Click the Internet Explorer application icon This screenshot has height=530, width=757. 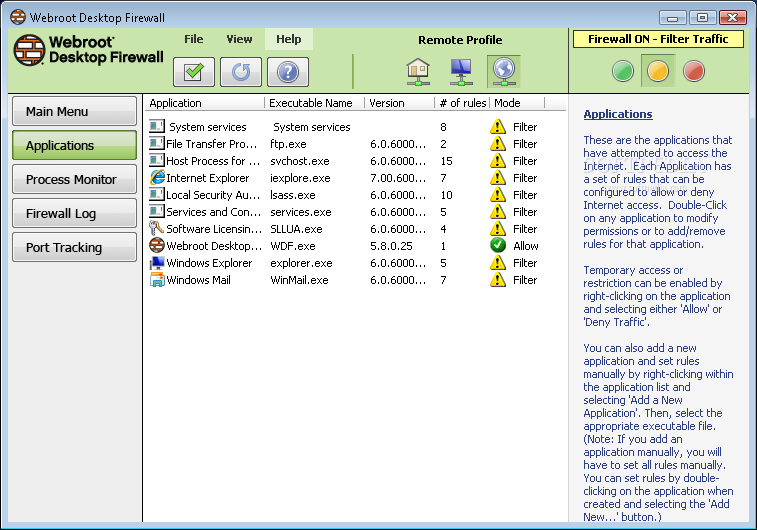(157, 178)
